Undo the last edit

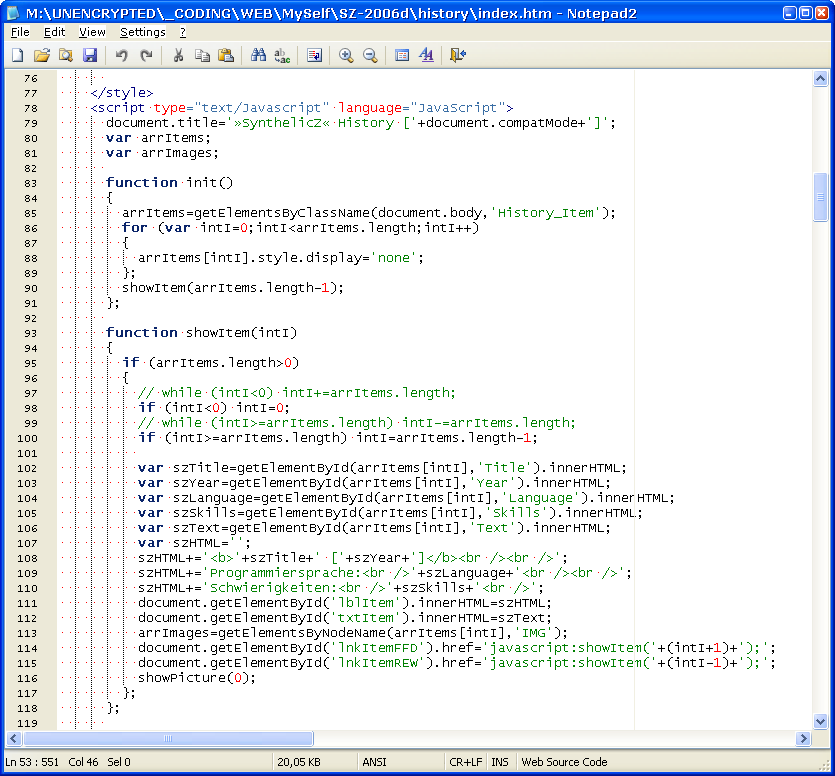tap(121, 55)
